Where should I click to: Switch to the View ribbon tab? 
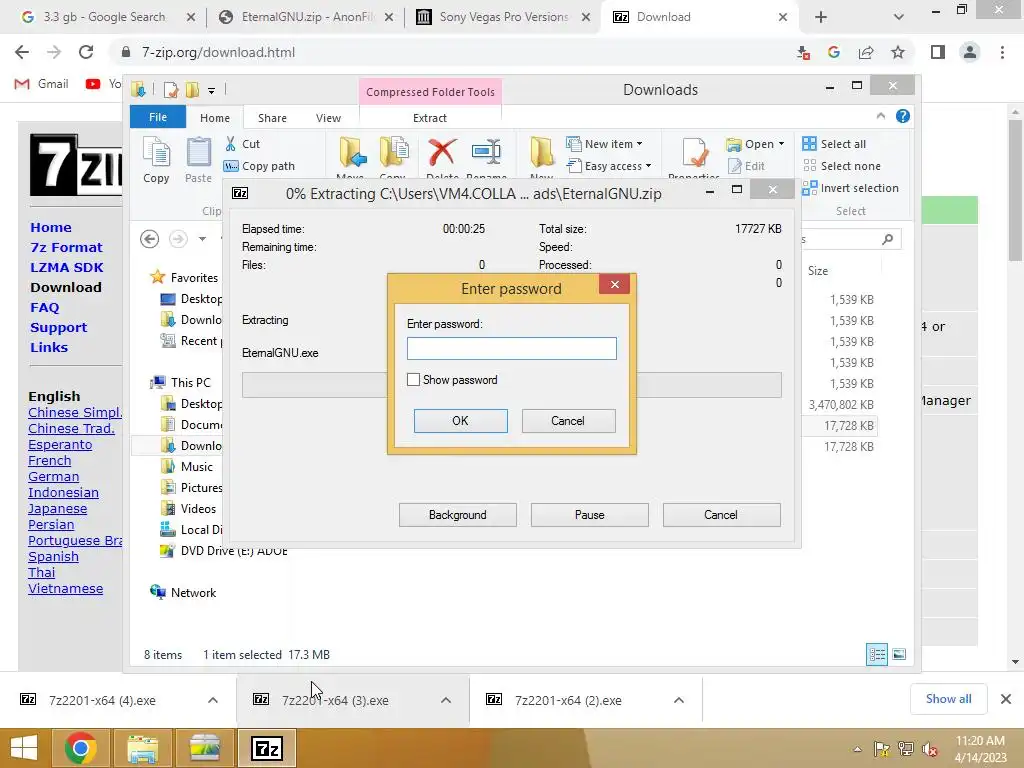click(x=328, y=118)
